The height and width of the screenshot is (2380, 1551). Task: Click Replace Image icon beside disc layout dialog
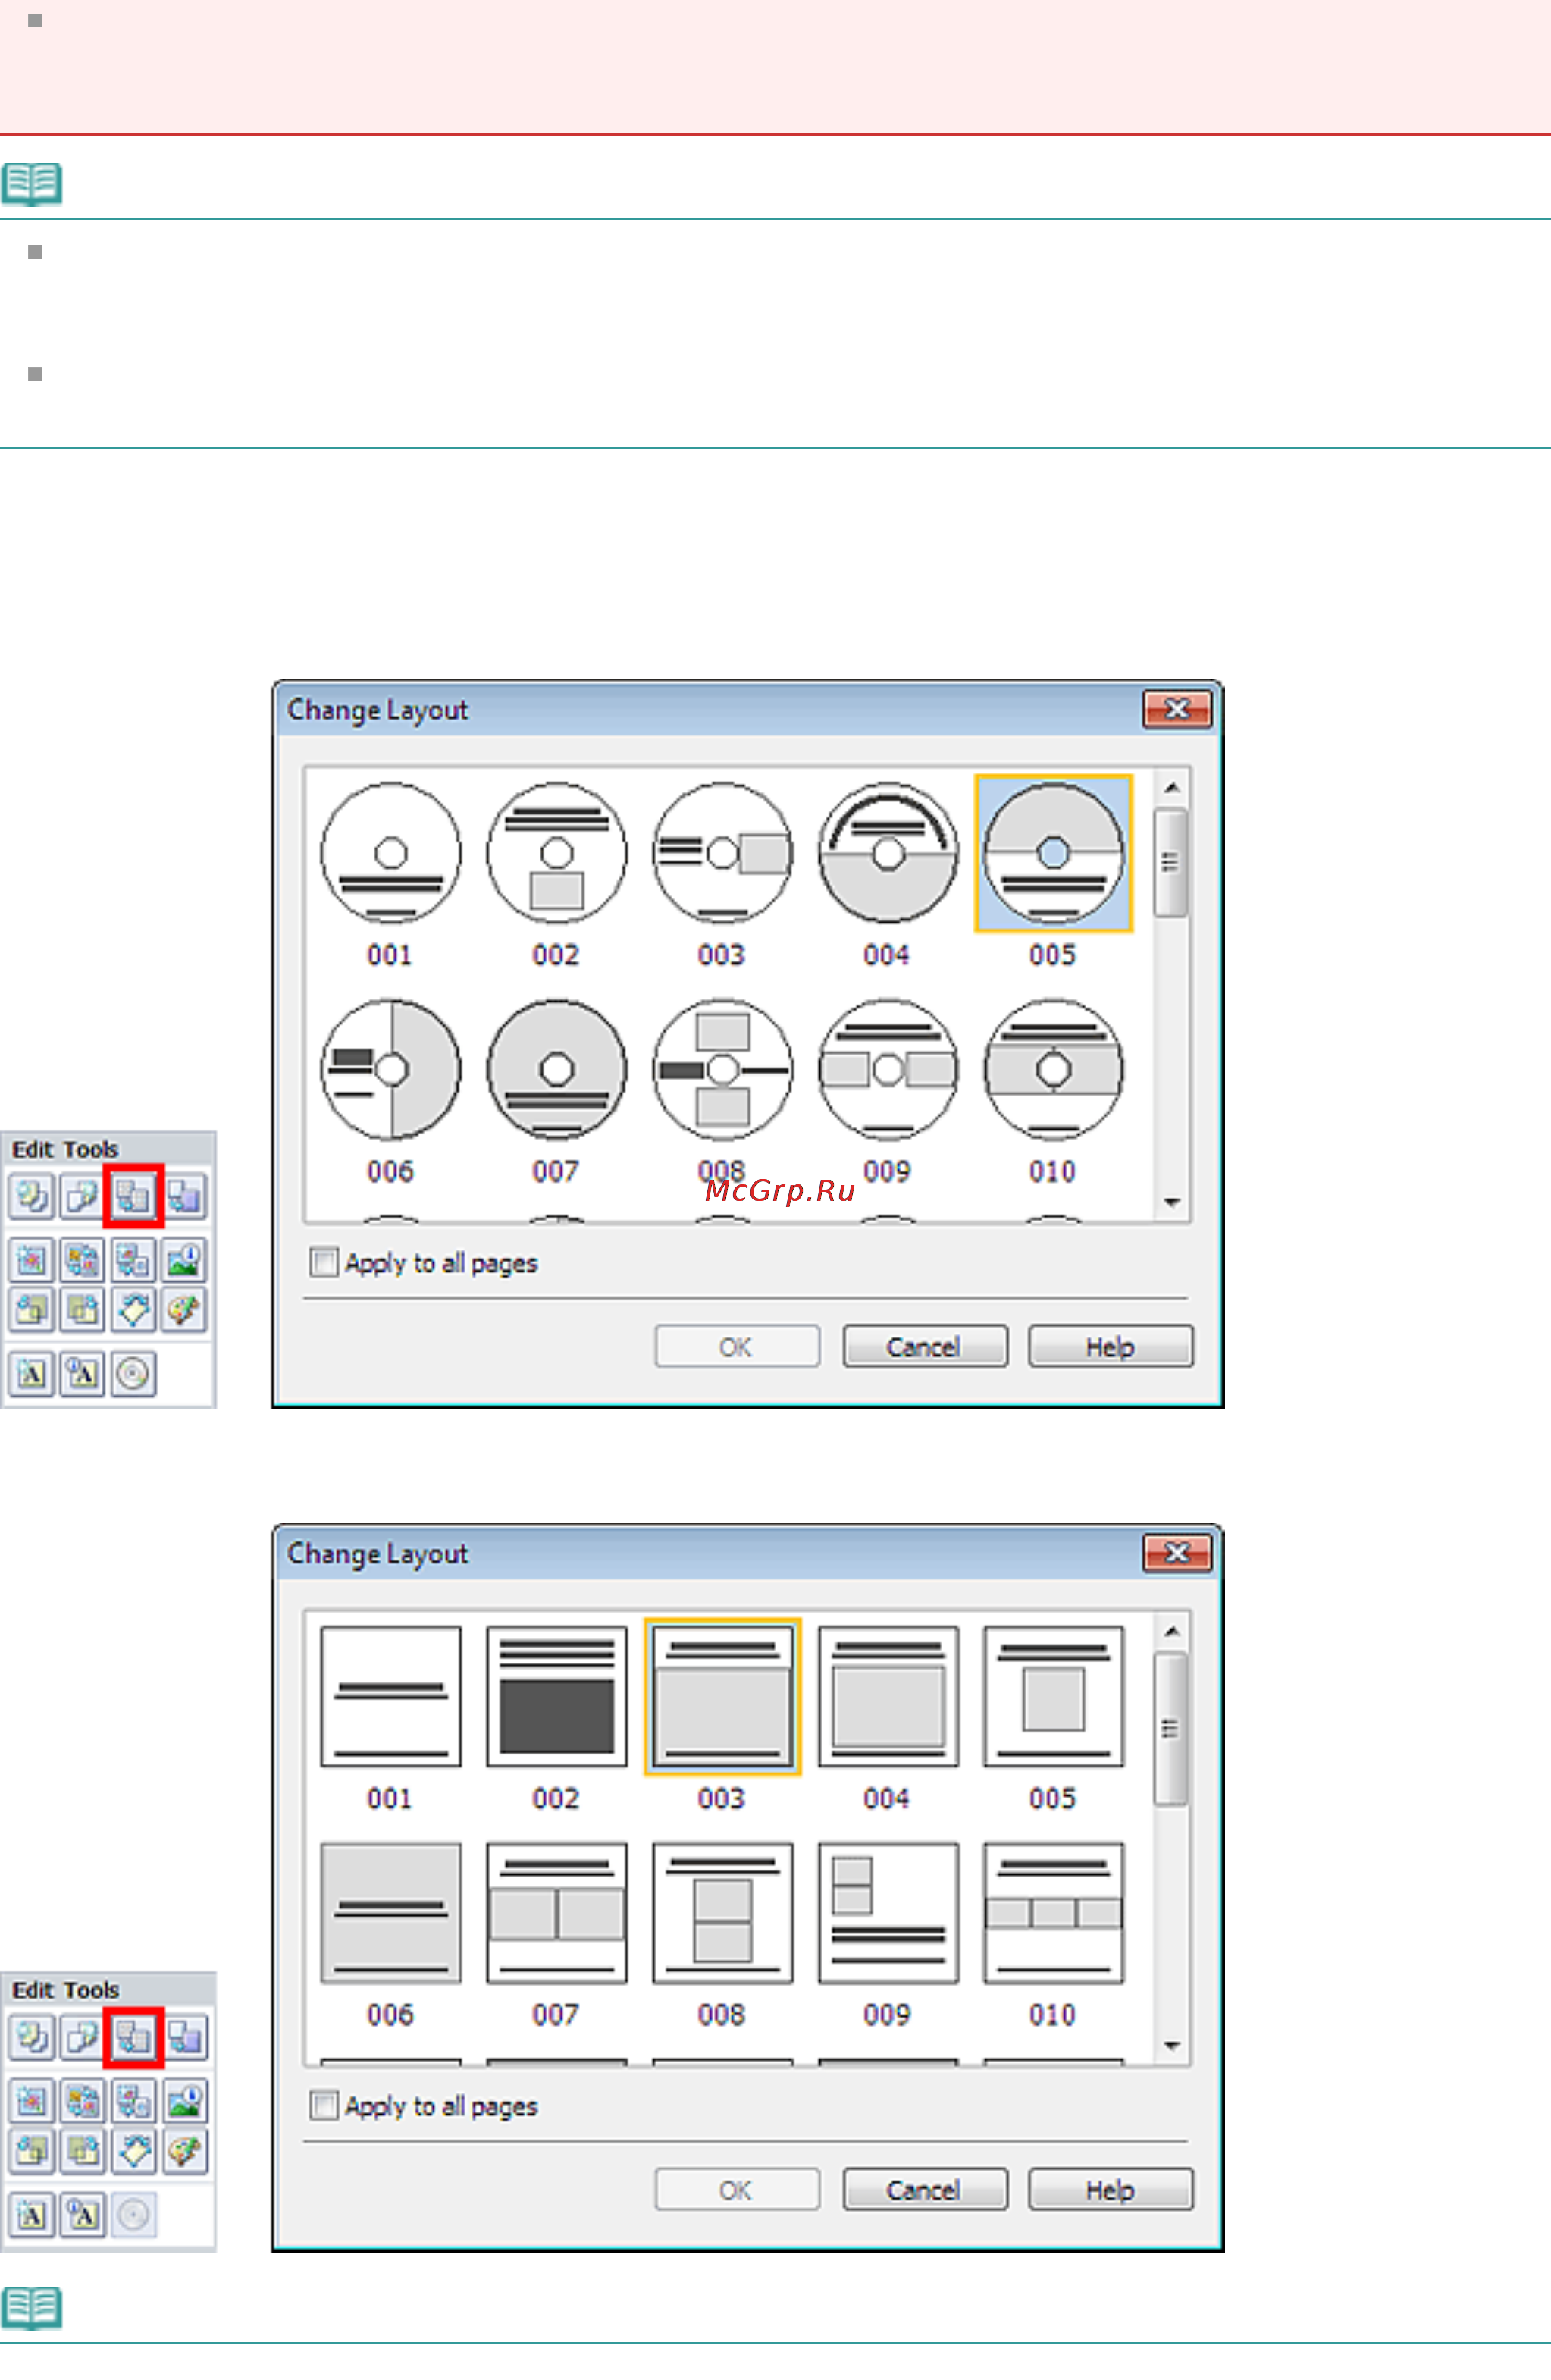tap(133, 1260)
